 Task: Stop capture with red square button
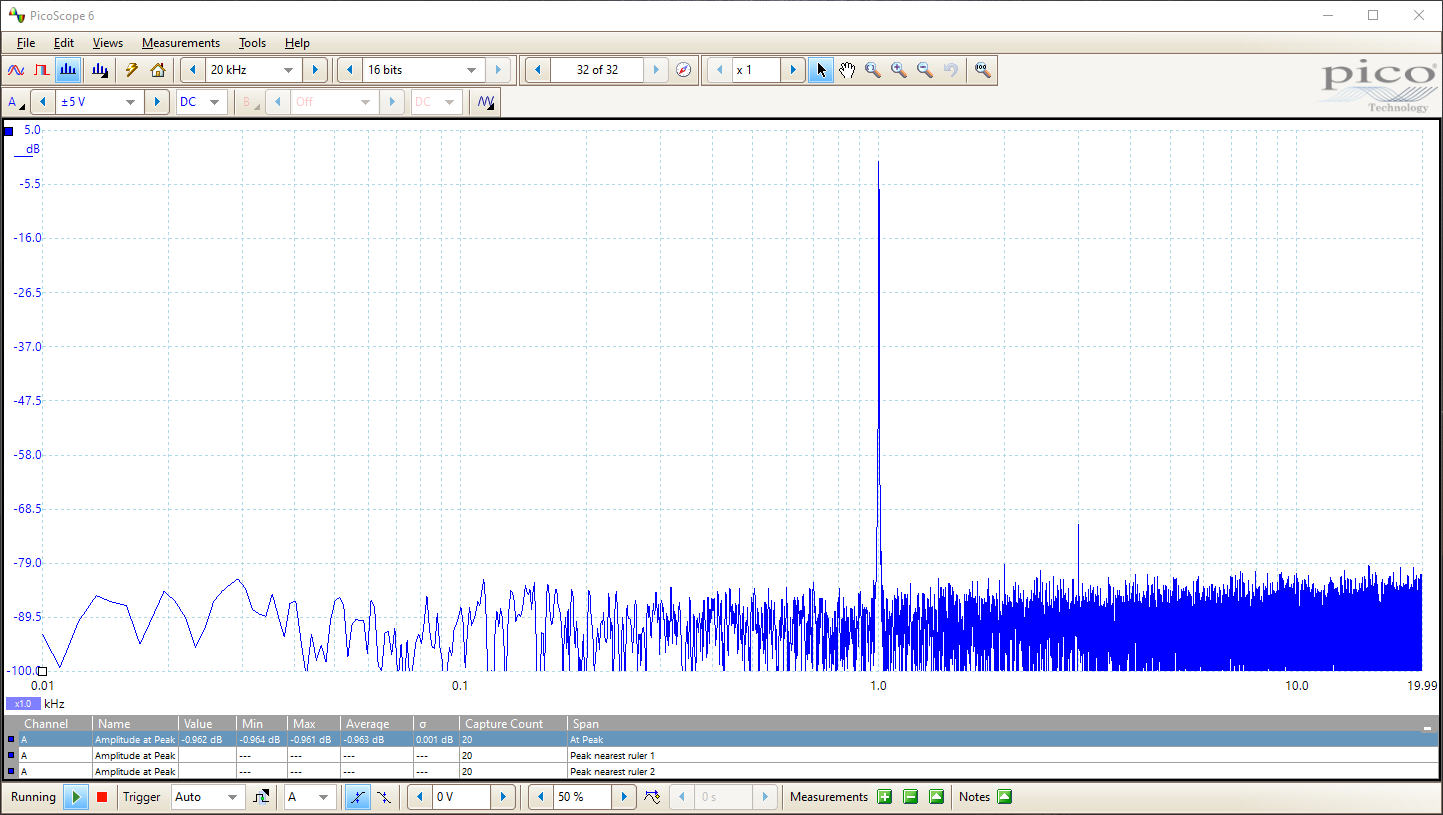coord(102,797)
